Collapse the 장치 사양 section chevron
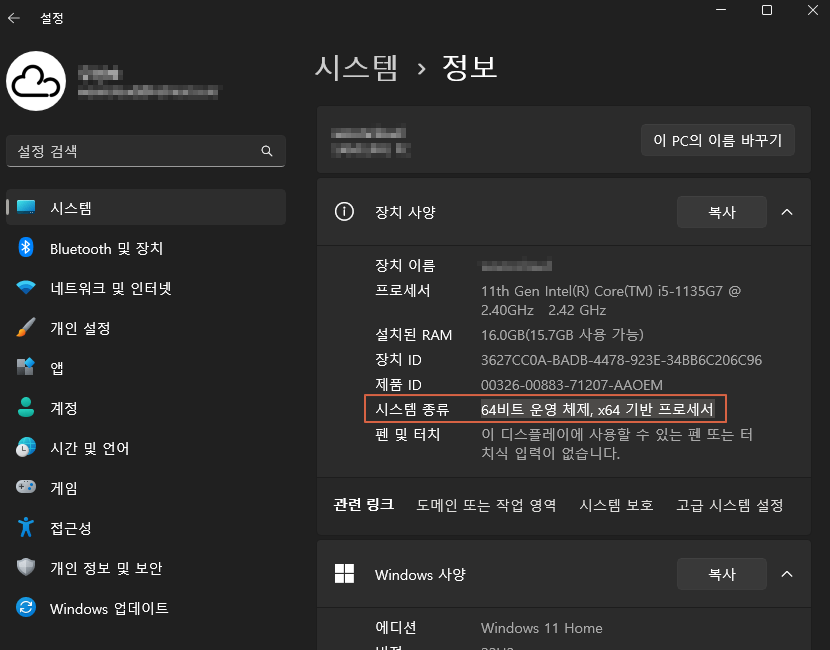The width and height of the screenshot is (830, 650). (787, 212)
